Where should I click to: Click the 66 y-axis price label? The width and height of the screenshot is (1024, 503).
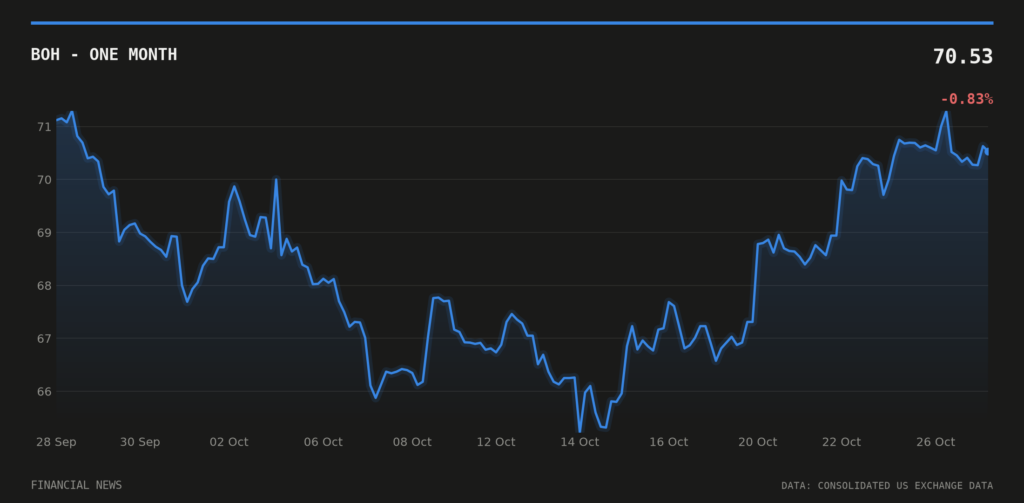[44, 391]
